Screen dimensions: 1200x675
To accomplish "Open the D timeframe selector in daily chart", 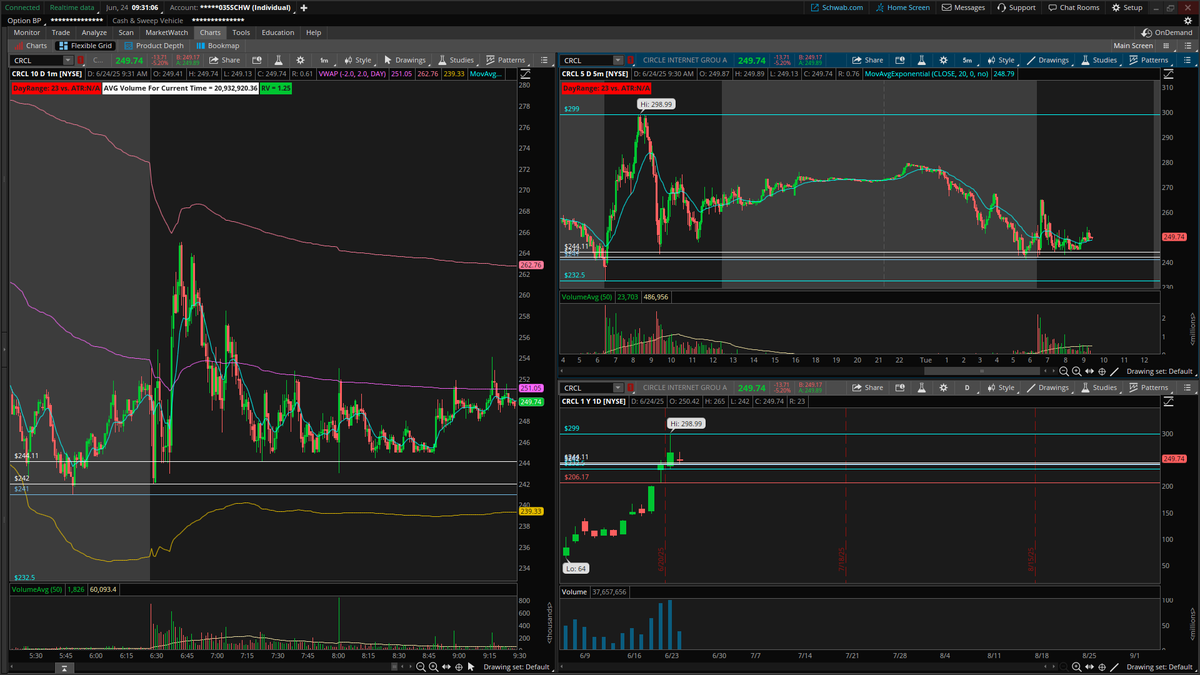I will (x=967, y=387).
